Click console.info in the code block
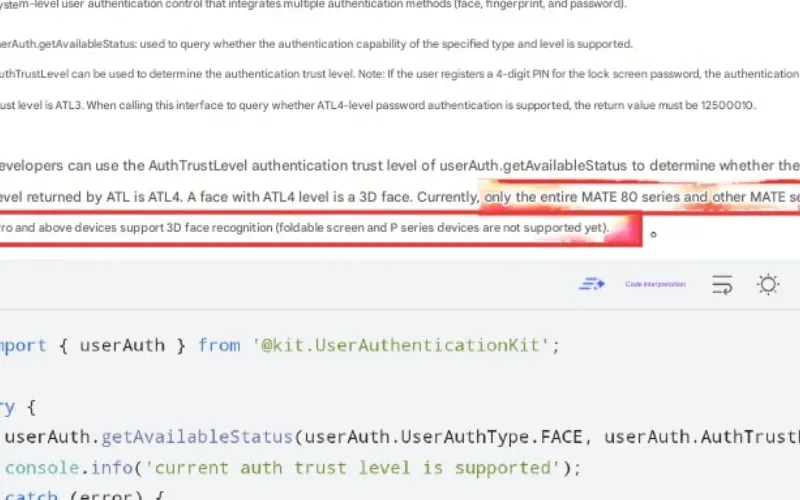Screen dimensions: 800x500 click(x=64, y=467)
